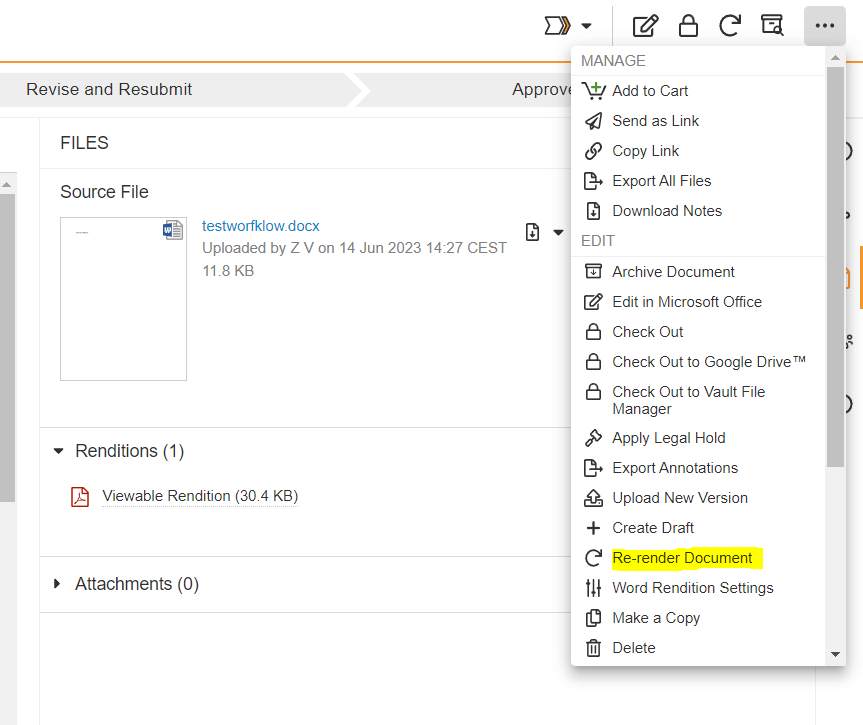Choose Word Rendition Settings option

point(692,588)
